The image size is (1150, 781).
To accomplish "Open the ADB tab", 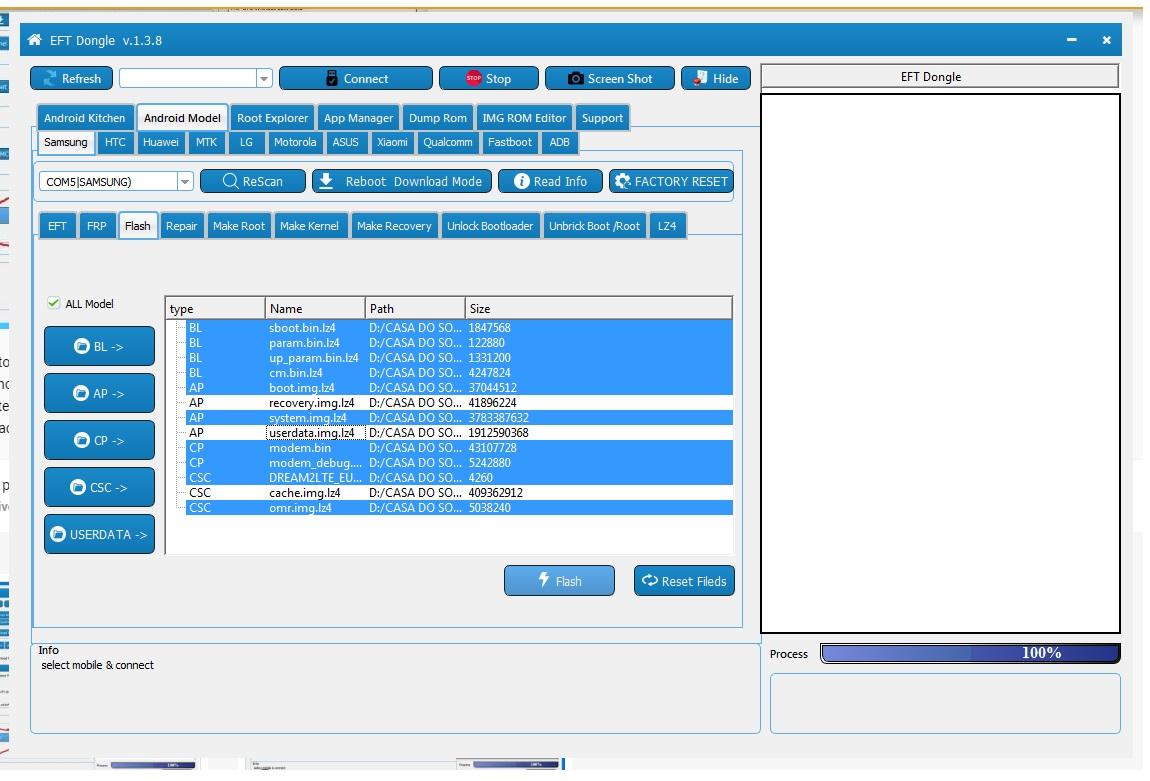I will [x=560, y=142].
